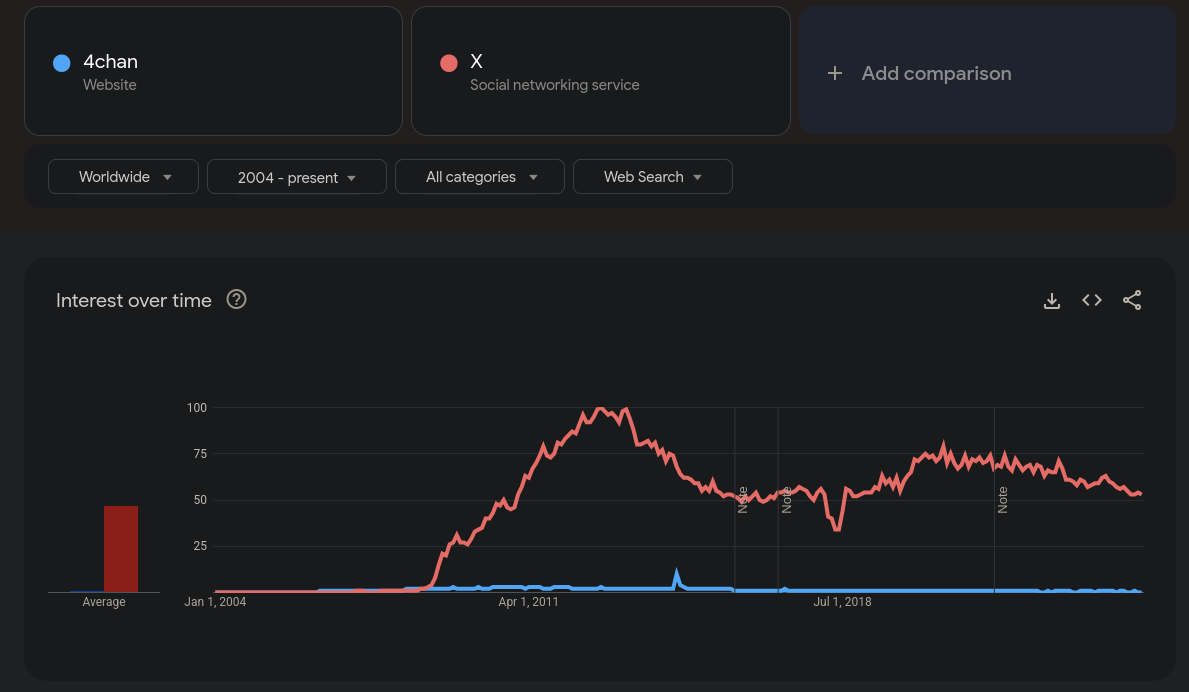Screen dimensions: 1189x692
Task: Click the 50 value on the y-axis
Action: tap(200, 500)
